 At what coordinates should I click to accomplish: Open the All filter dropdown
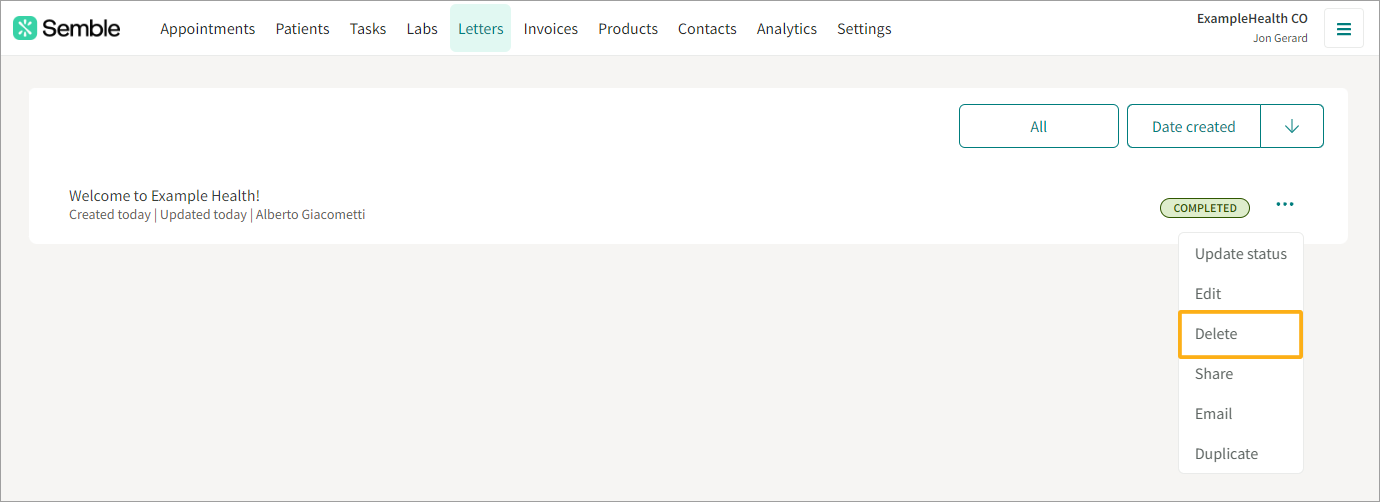(x=1039, y=126)
